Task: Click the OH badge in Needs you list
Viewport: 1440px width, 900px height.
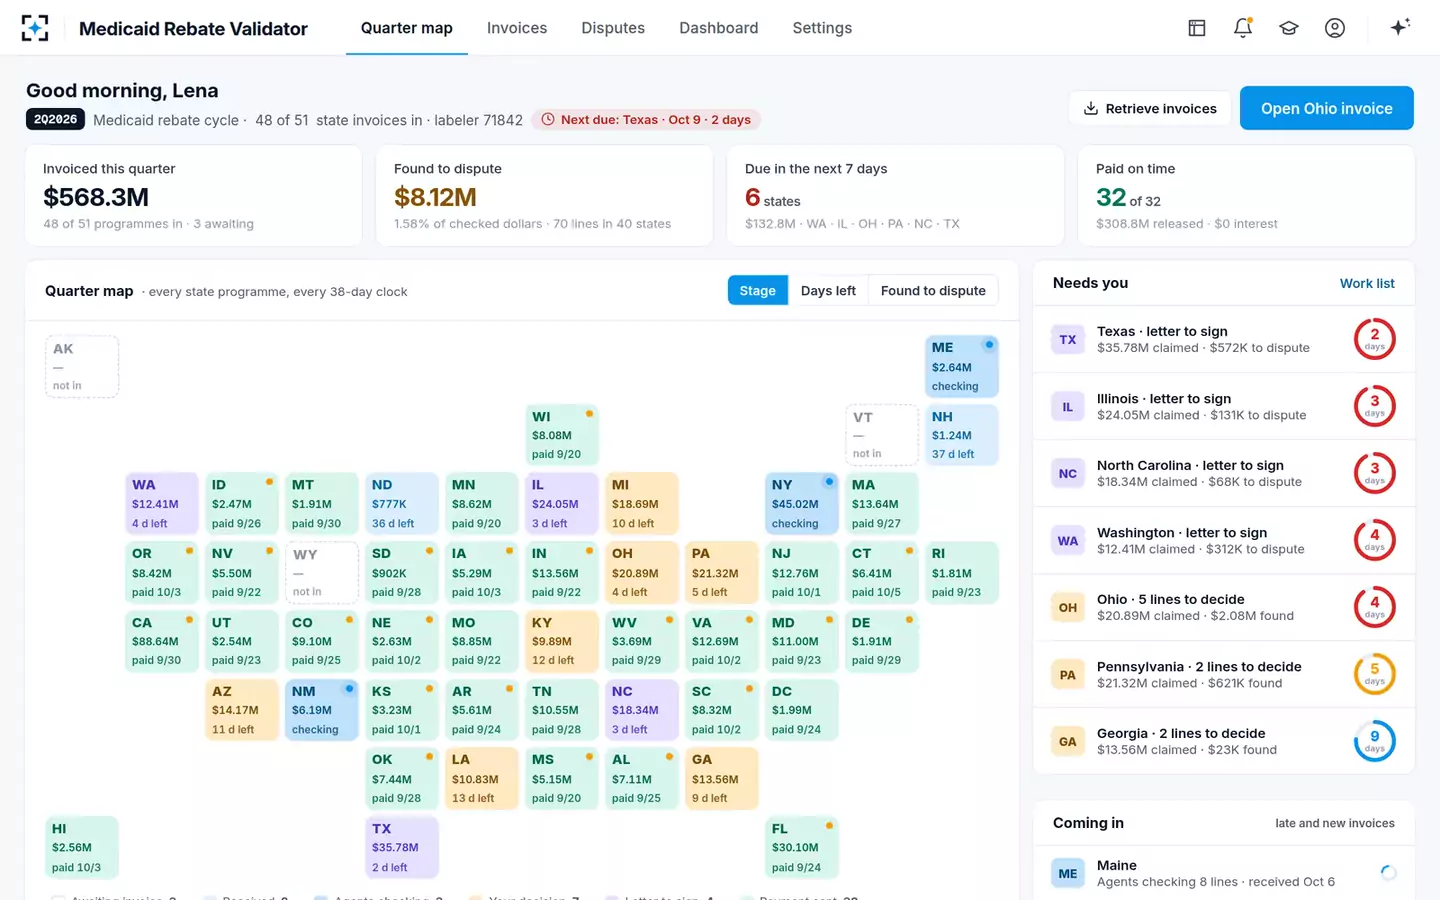Action: coord(1068,608)
